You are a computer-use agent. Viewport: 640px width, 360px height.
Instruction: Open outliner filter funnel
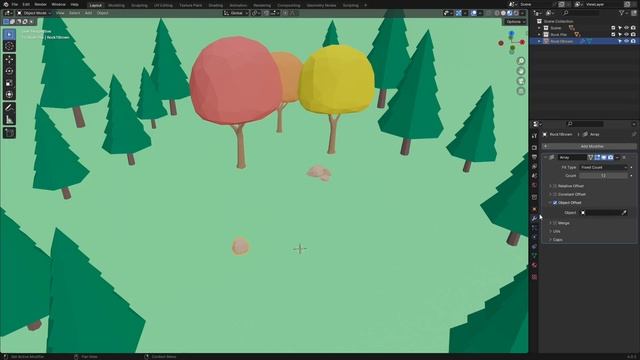coord(622,13)
